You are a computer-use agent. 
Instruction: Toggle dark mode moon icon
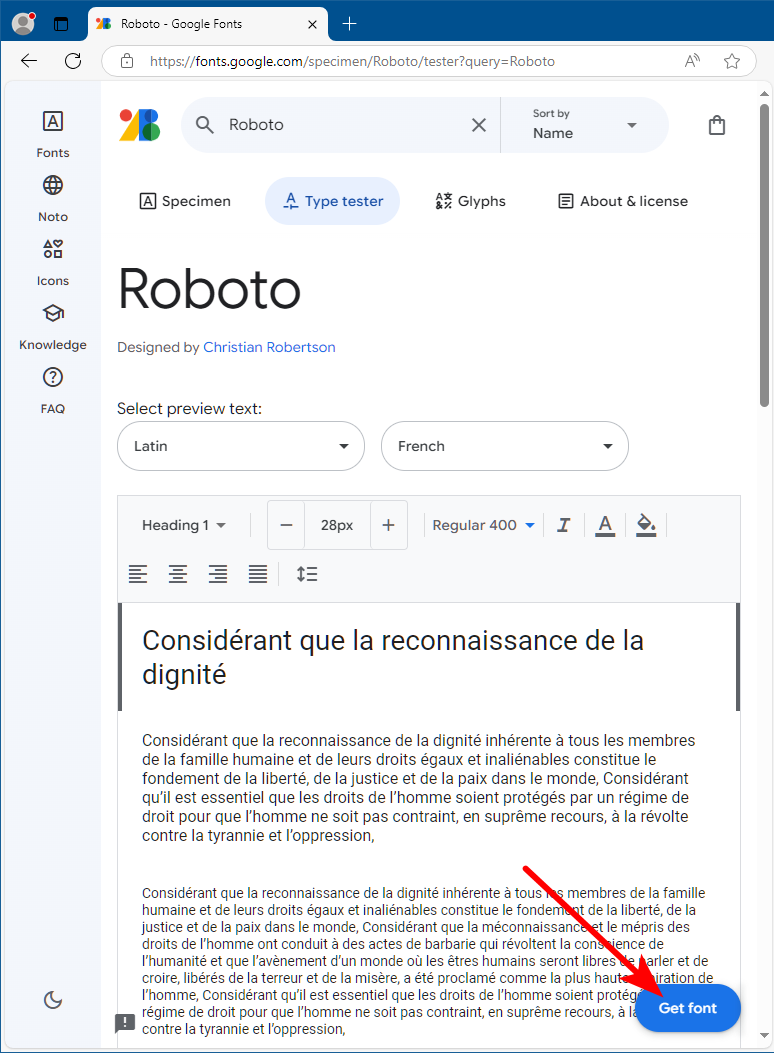tap(54, 999)
